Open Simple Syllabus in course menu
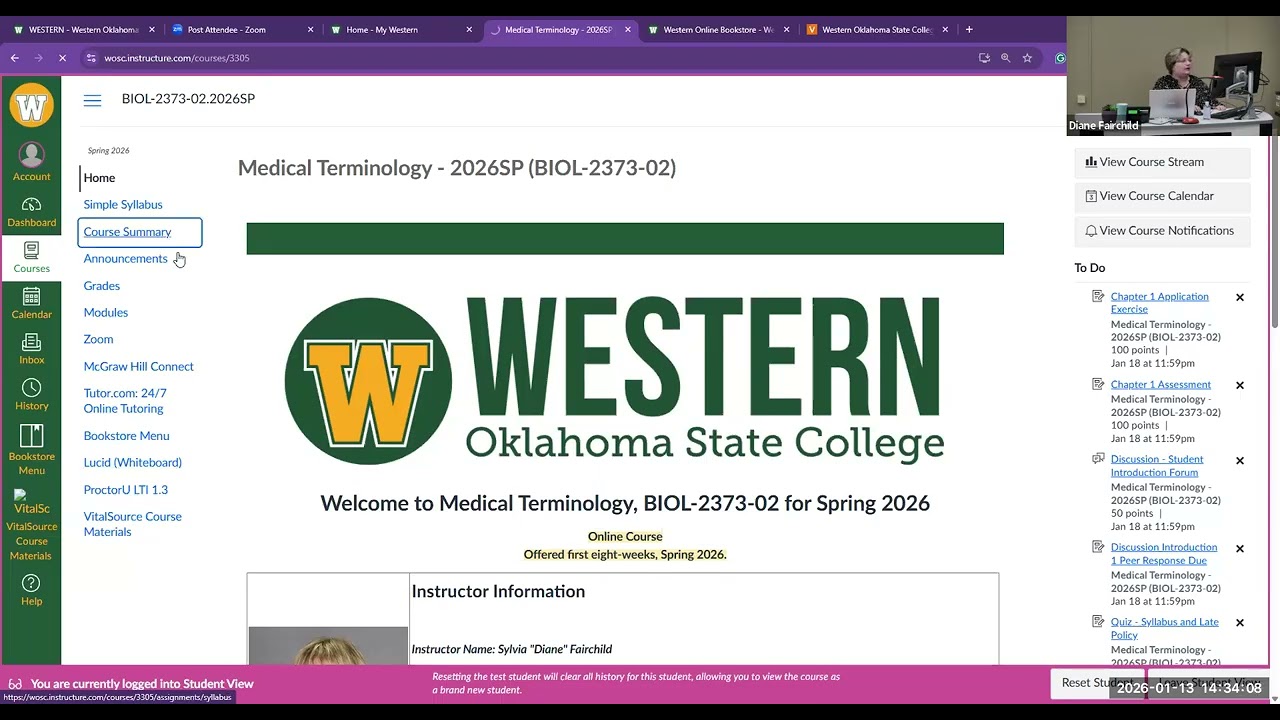 coord(123,205)
